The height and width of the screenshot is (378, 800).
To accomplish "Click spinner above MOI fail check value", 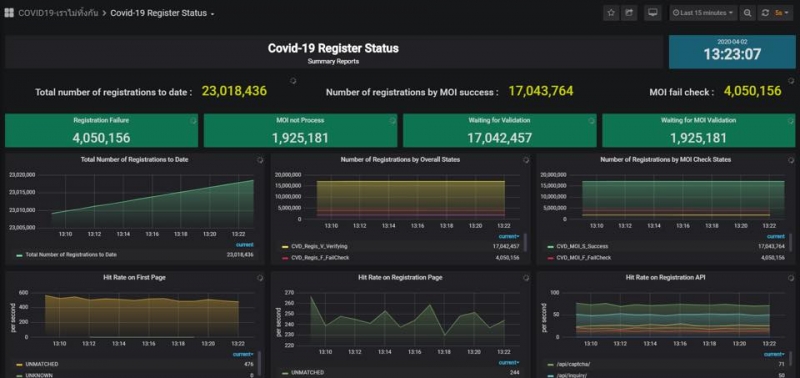I will (x=791, y=81).
